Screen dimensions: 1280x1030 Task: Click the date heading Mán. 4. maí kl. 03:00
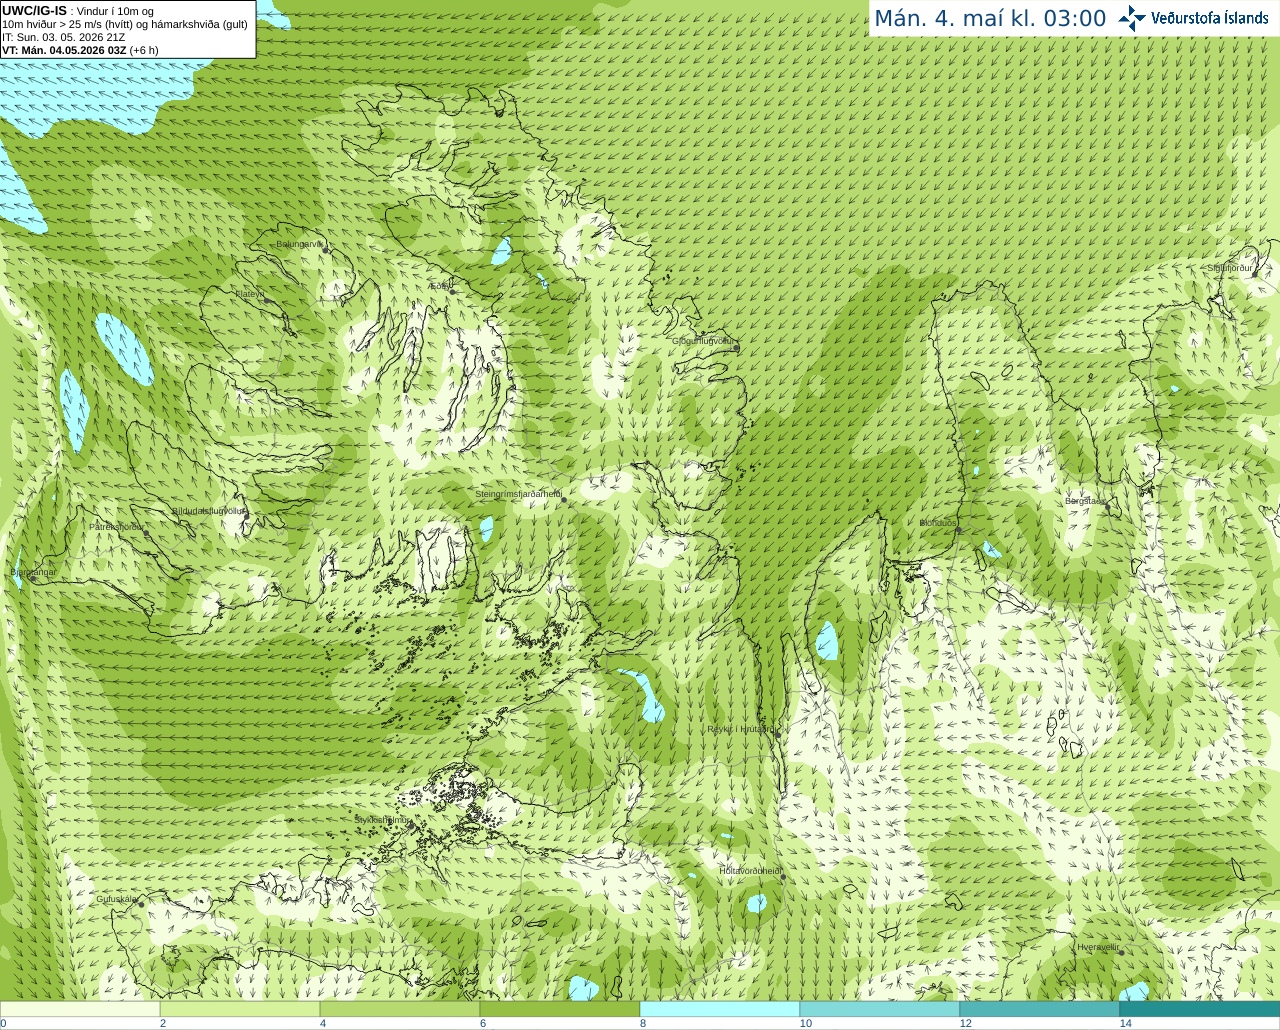(990, 18)
